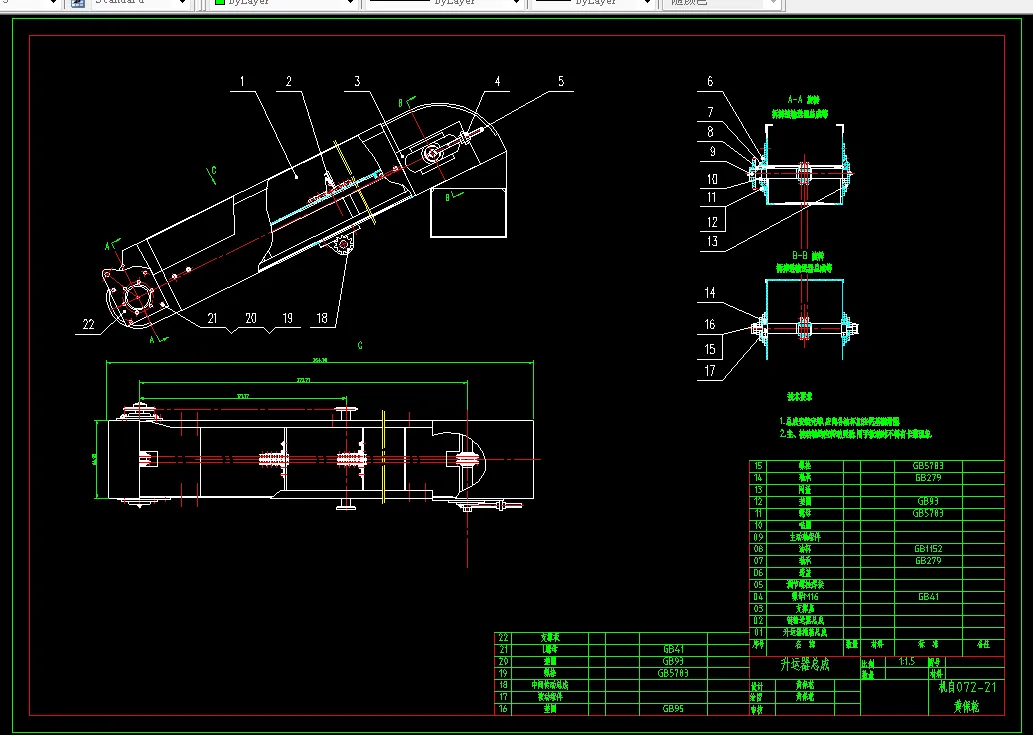1033x735 pixels.
Task: Click GB5783 in parts list row 15
Action: (928, 466)
